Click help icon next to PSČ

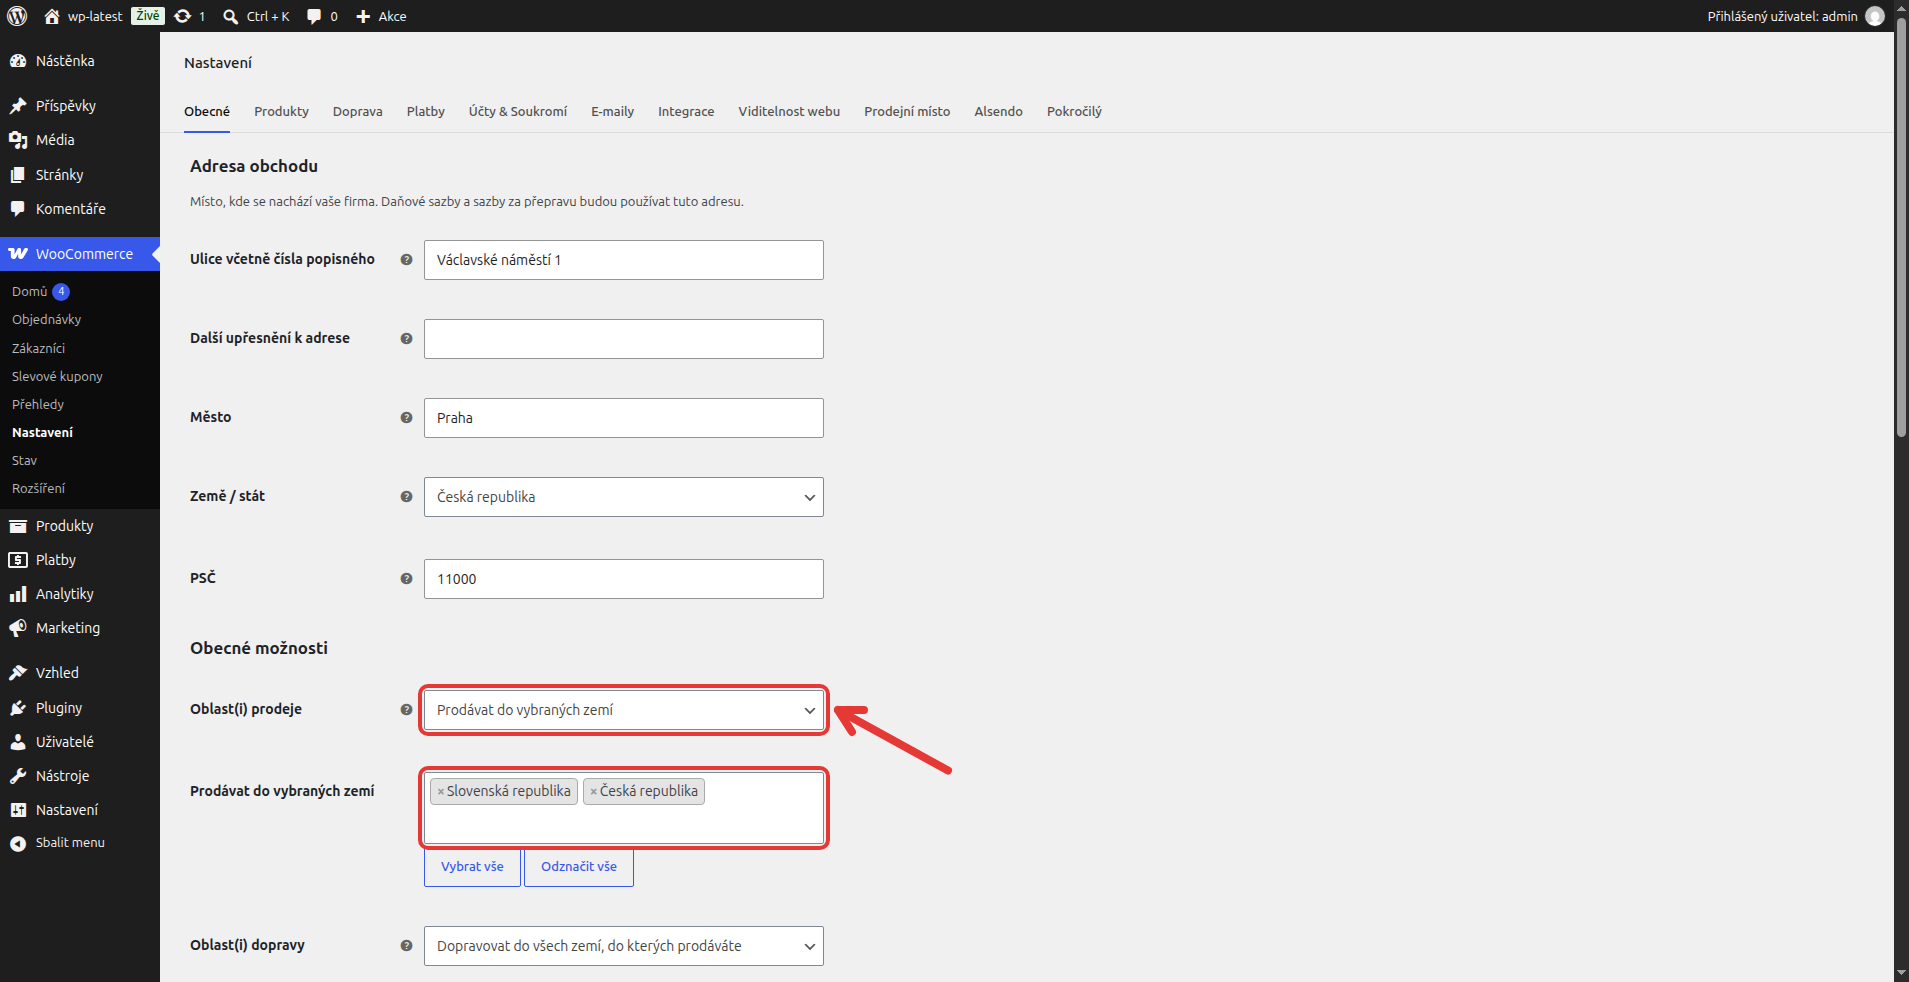[x=406, y=579]
